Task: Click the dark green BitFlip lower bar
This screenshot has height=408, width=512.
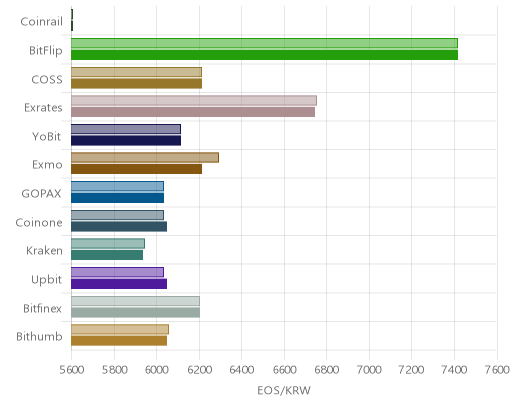Action: tap(264, 55)
